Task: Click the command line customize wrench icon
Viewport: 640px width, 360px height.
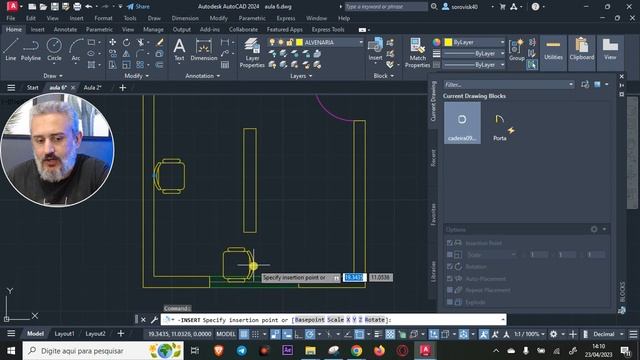Action: 154,320
